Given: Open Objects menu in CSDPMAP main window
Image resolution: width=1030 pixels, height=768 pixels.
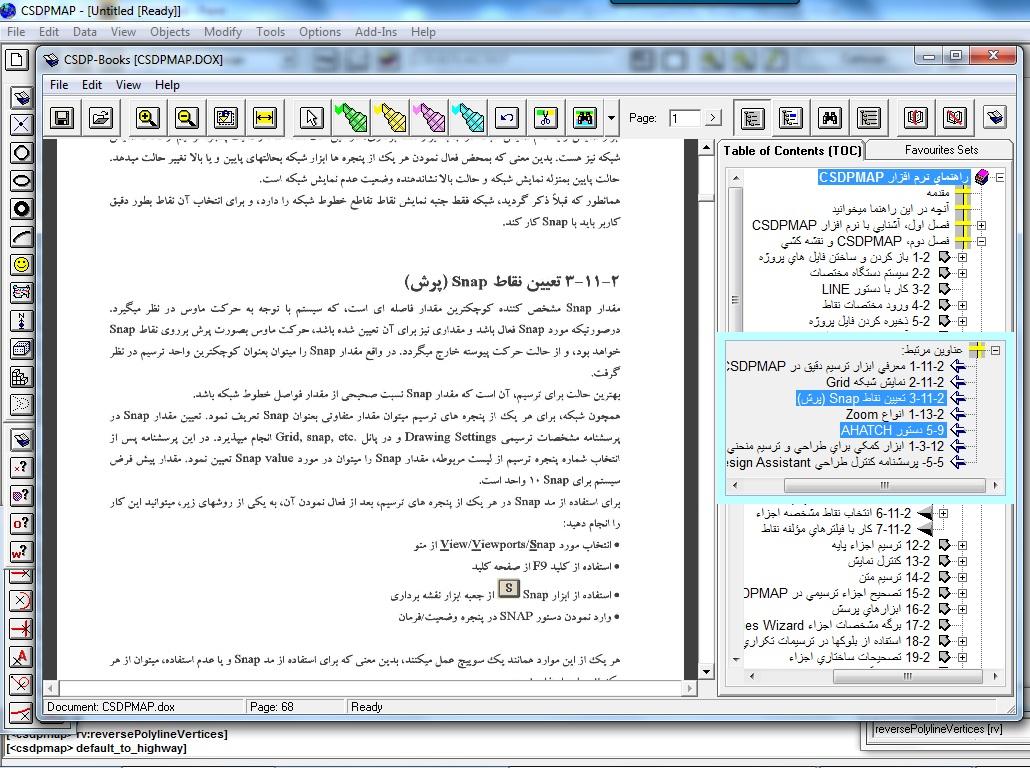Looking at the screenshot, I should click(169, 32).
